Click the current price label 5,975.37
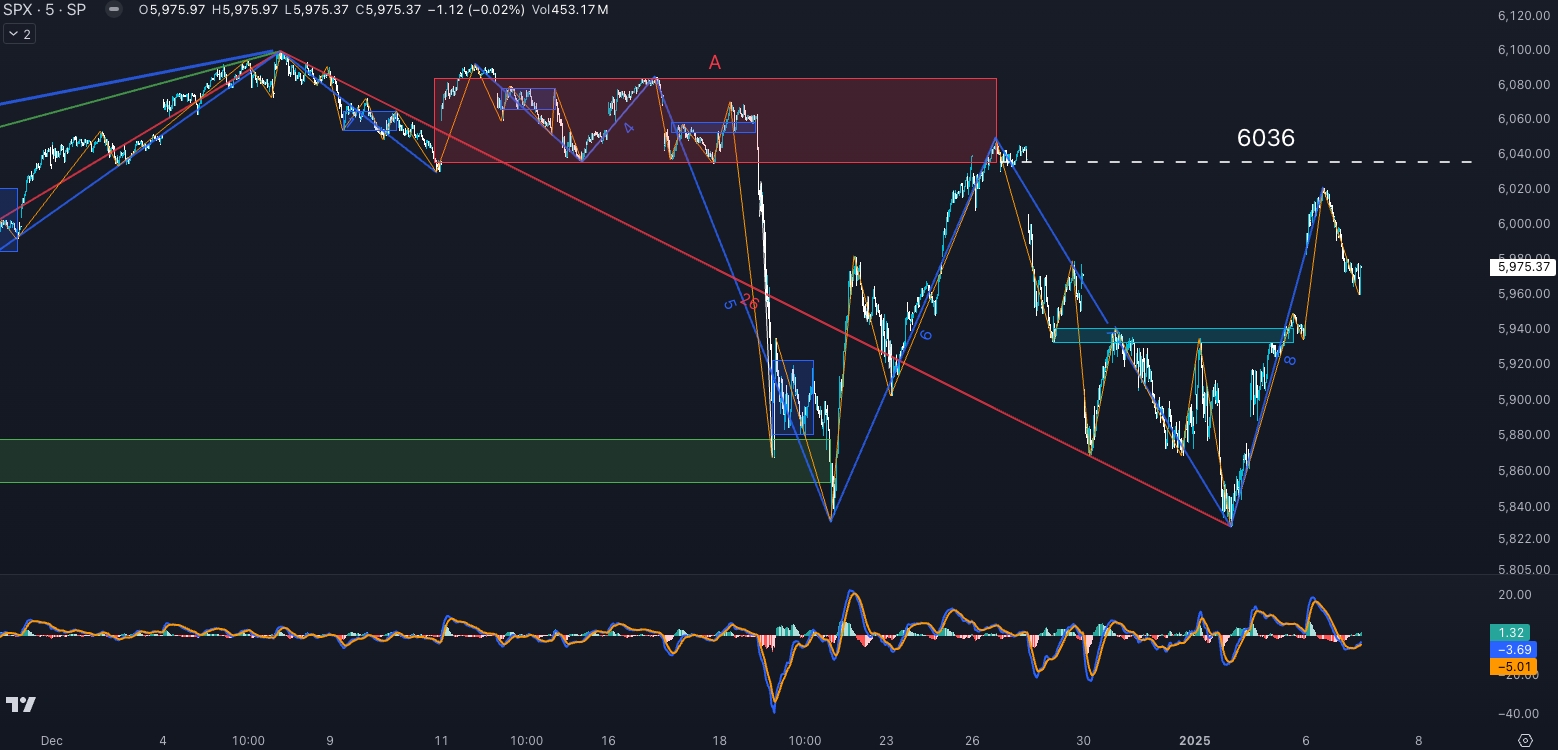1558x750 pixels. click(x=1523, y=267)
